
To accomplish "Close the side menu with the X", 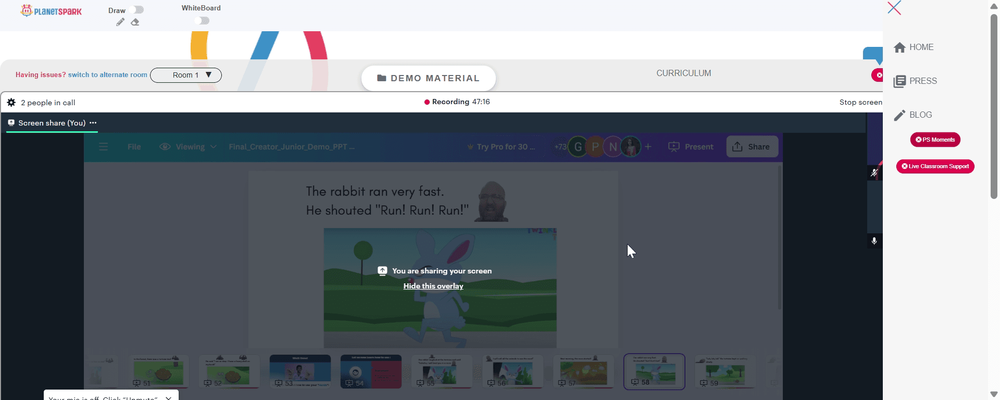I will tap(894, 8).
